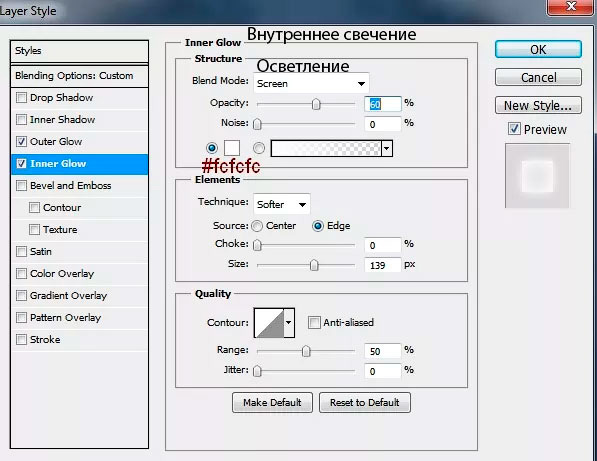
Task: Click the Jitter value field
Action: (383, 371)
